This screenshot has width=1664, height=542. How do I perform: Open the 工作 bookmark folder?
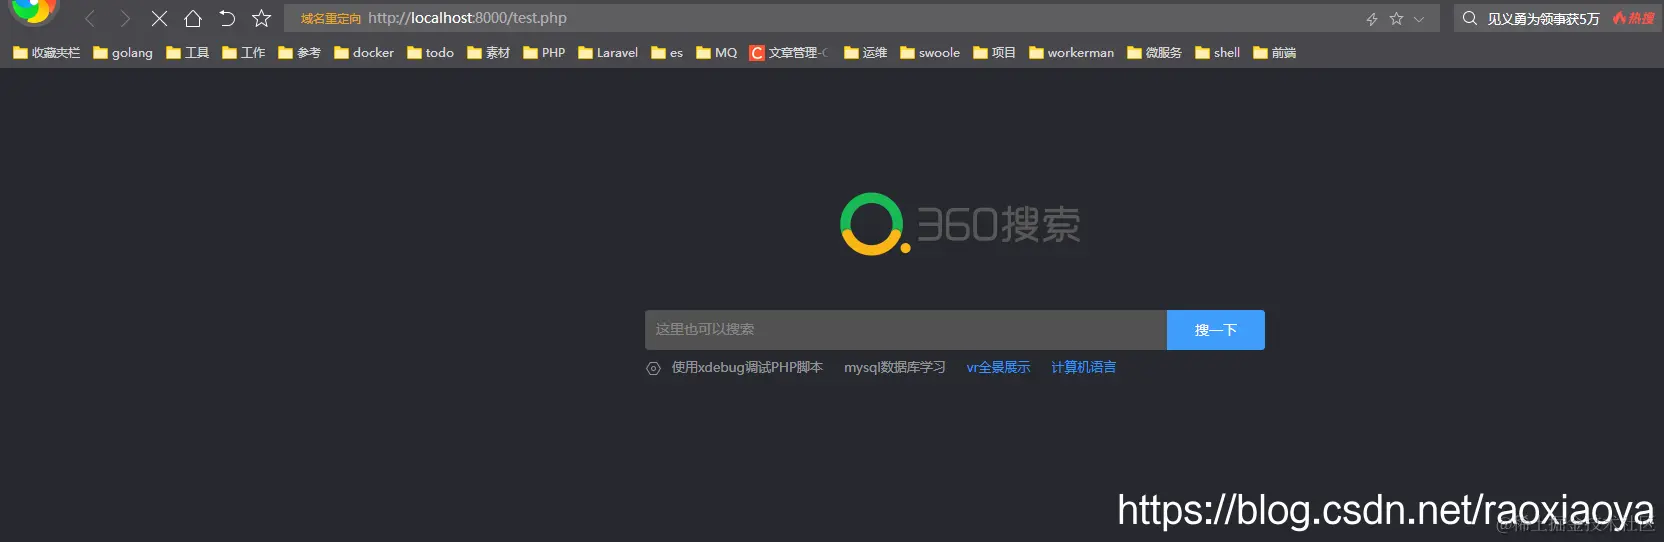[x=243, y=52]
